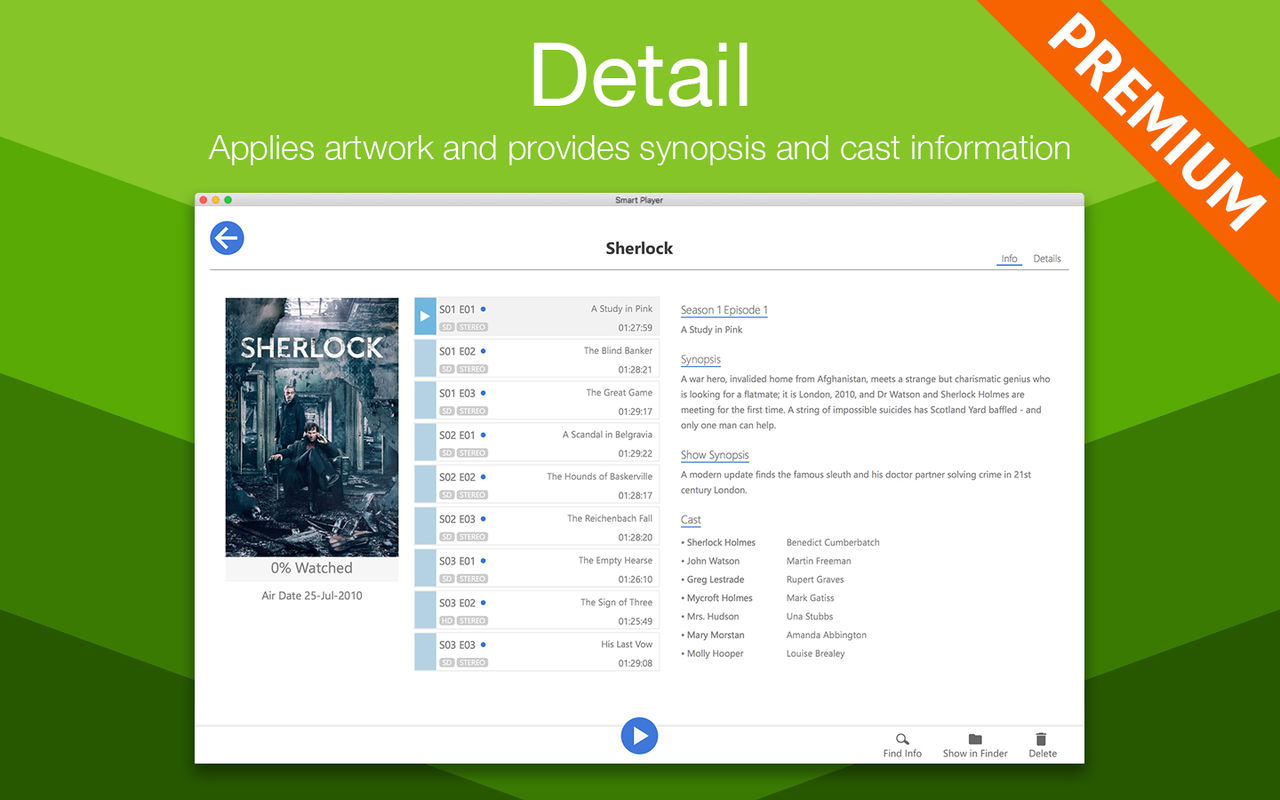Select episode His Last Vow
Image resolution: width=1280 pixels, height=800 pixels.
[537, 652]
